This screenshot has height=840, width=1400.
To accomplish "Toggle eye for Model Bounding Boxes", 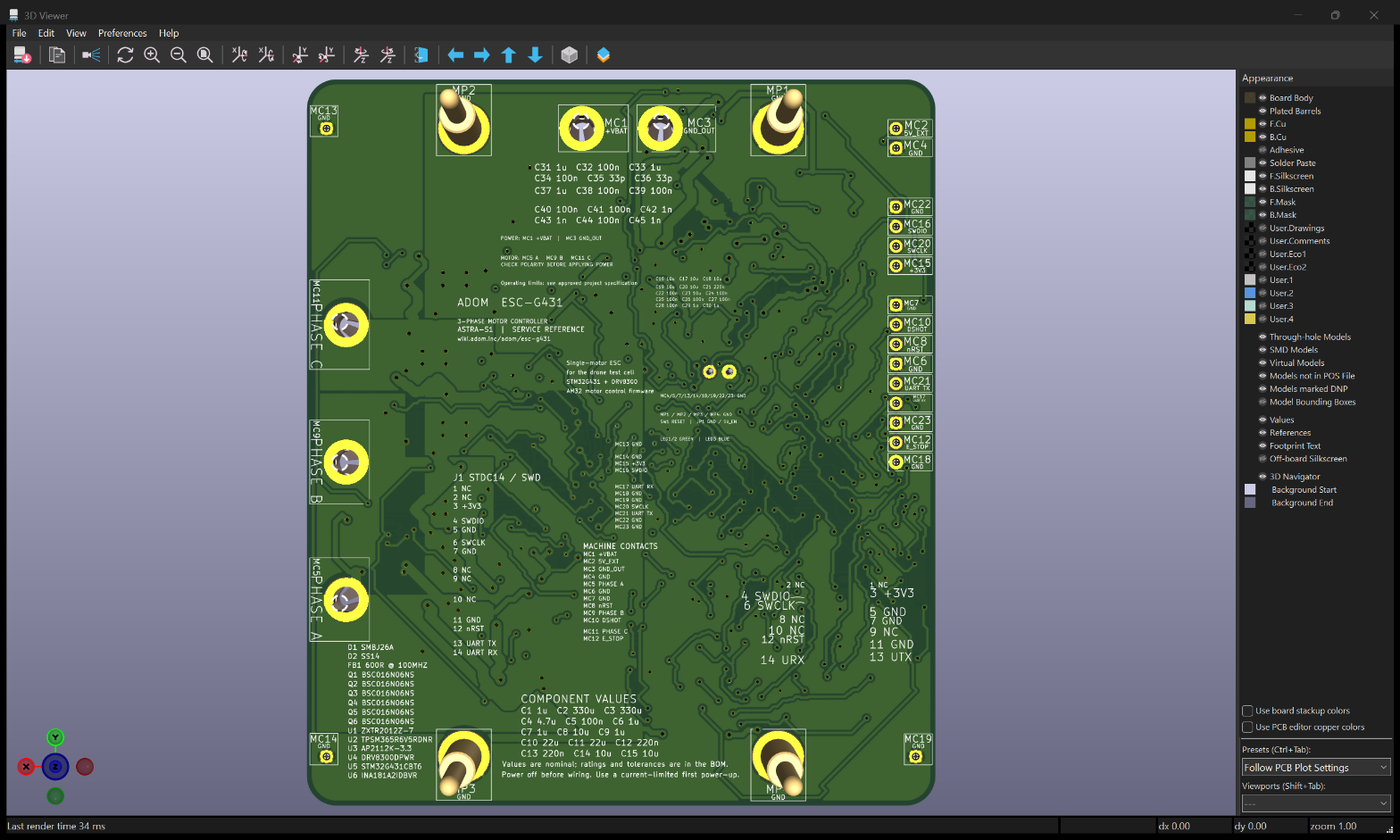I will click(1263, 402).
